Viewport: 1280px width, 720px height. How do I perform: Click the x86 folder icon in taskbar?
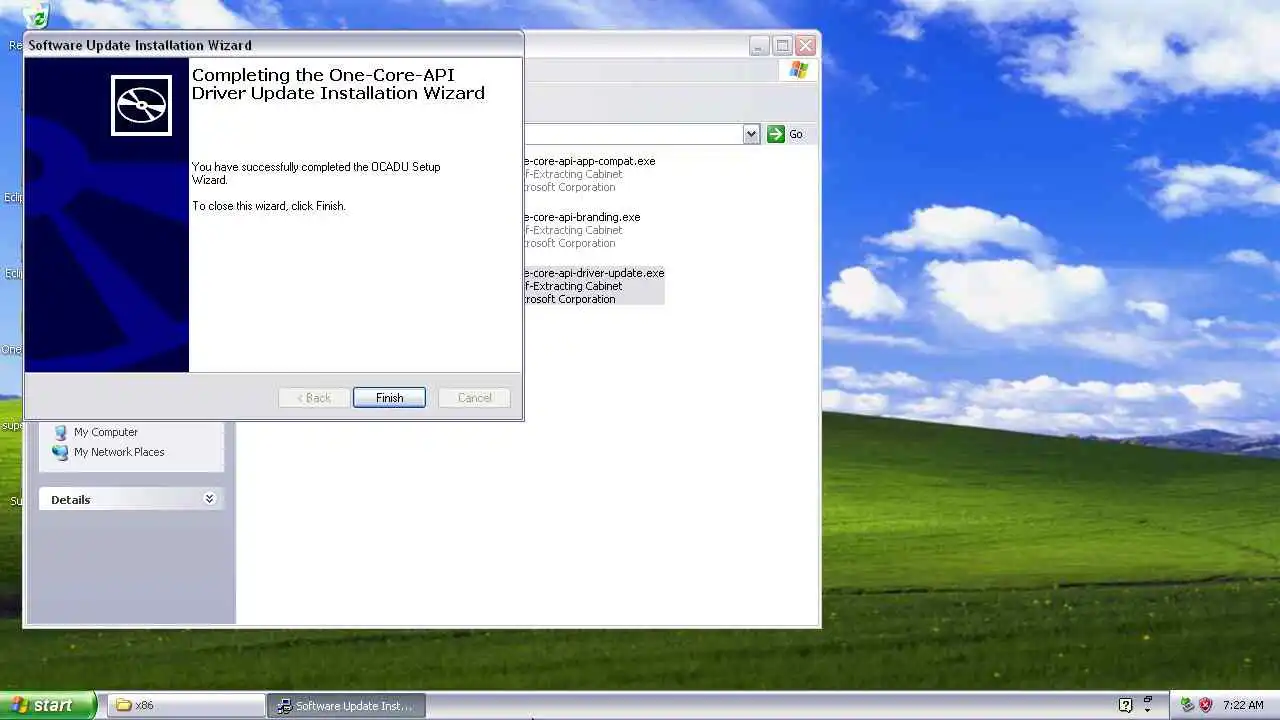(124, 705)
